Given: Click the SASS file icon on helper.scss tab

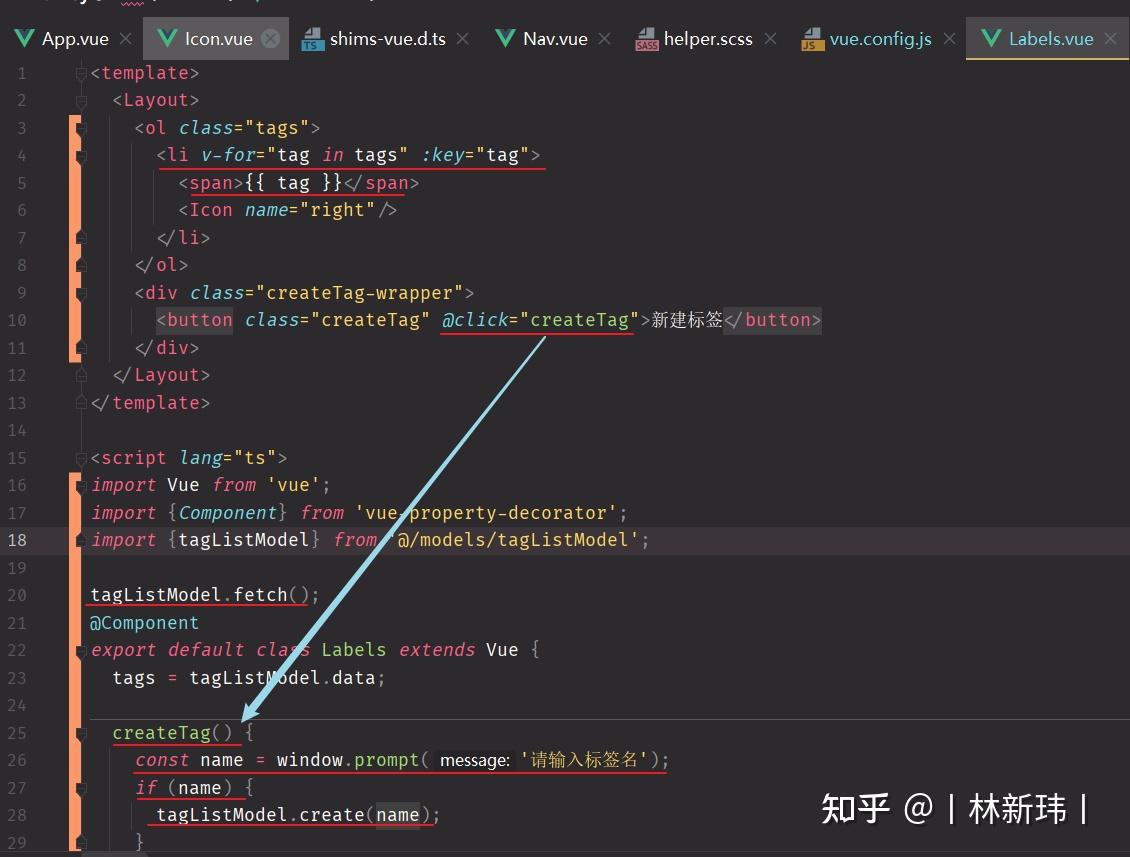Looking at the screenshot, I should (x=646, y=39).
